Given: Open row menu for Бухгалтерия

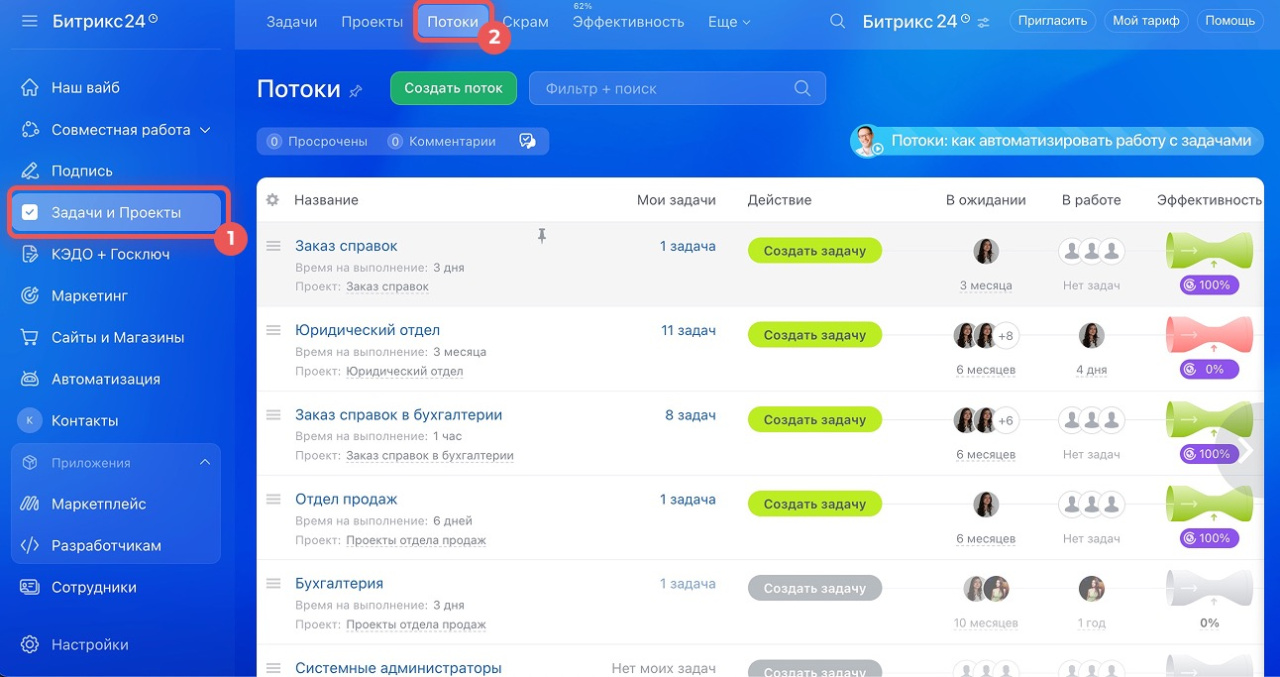Looking at the screenshot, I should (273, 583).
